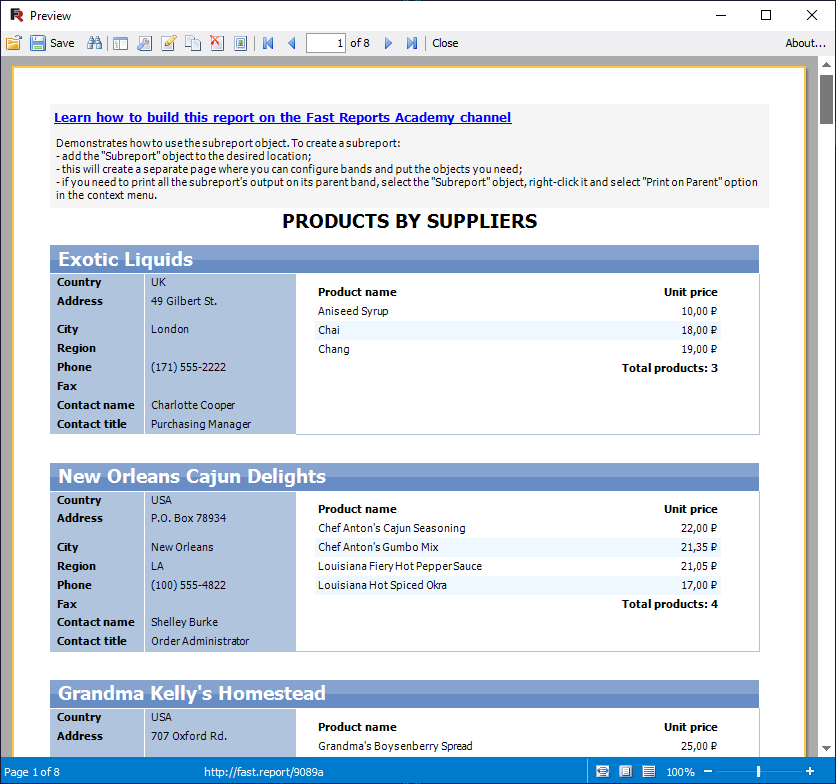This screenshot has width=836, height=784.
Task: Open the Fast Reports Academy channel link
Action: pyautogui.click(x=283, y=117)
